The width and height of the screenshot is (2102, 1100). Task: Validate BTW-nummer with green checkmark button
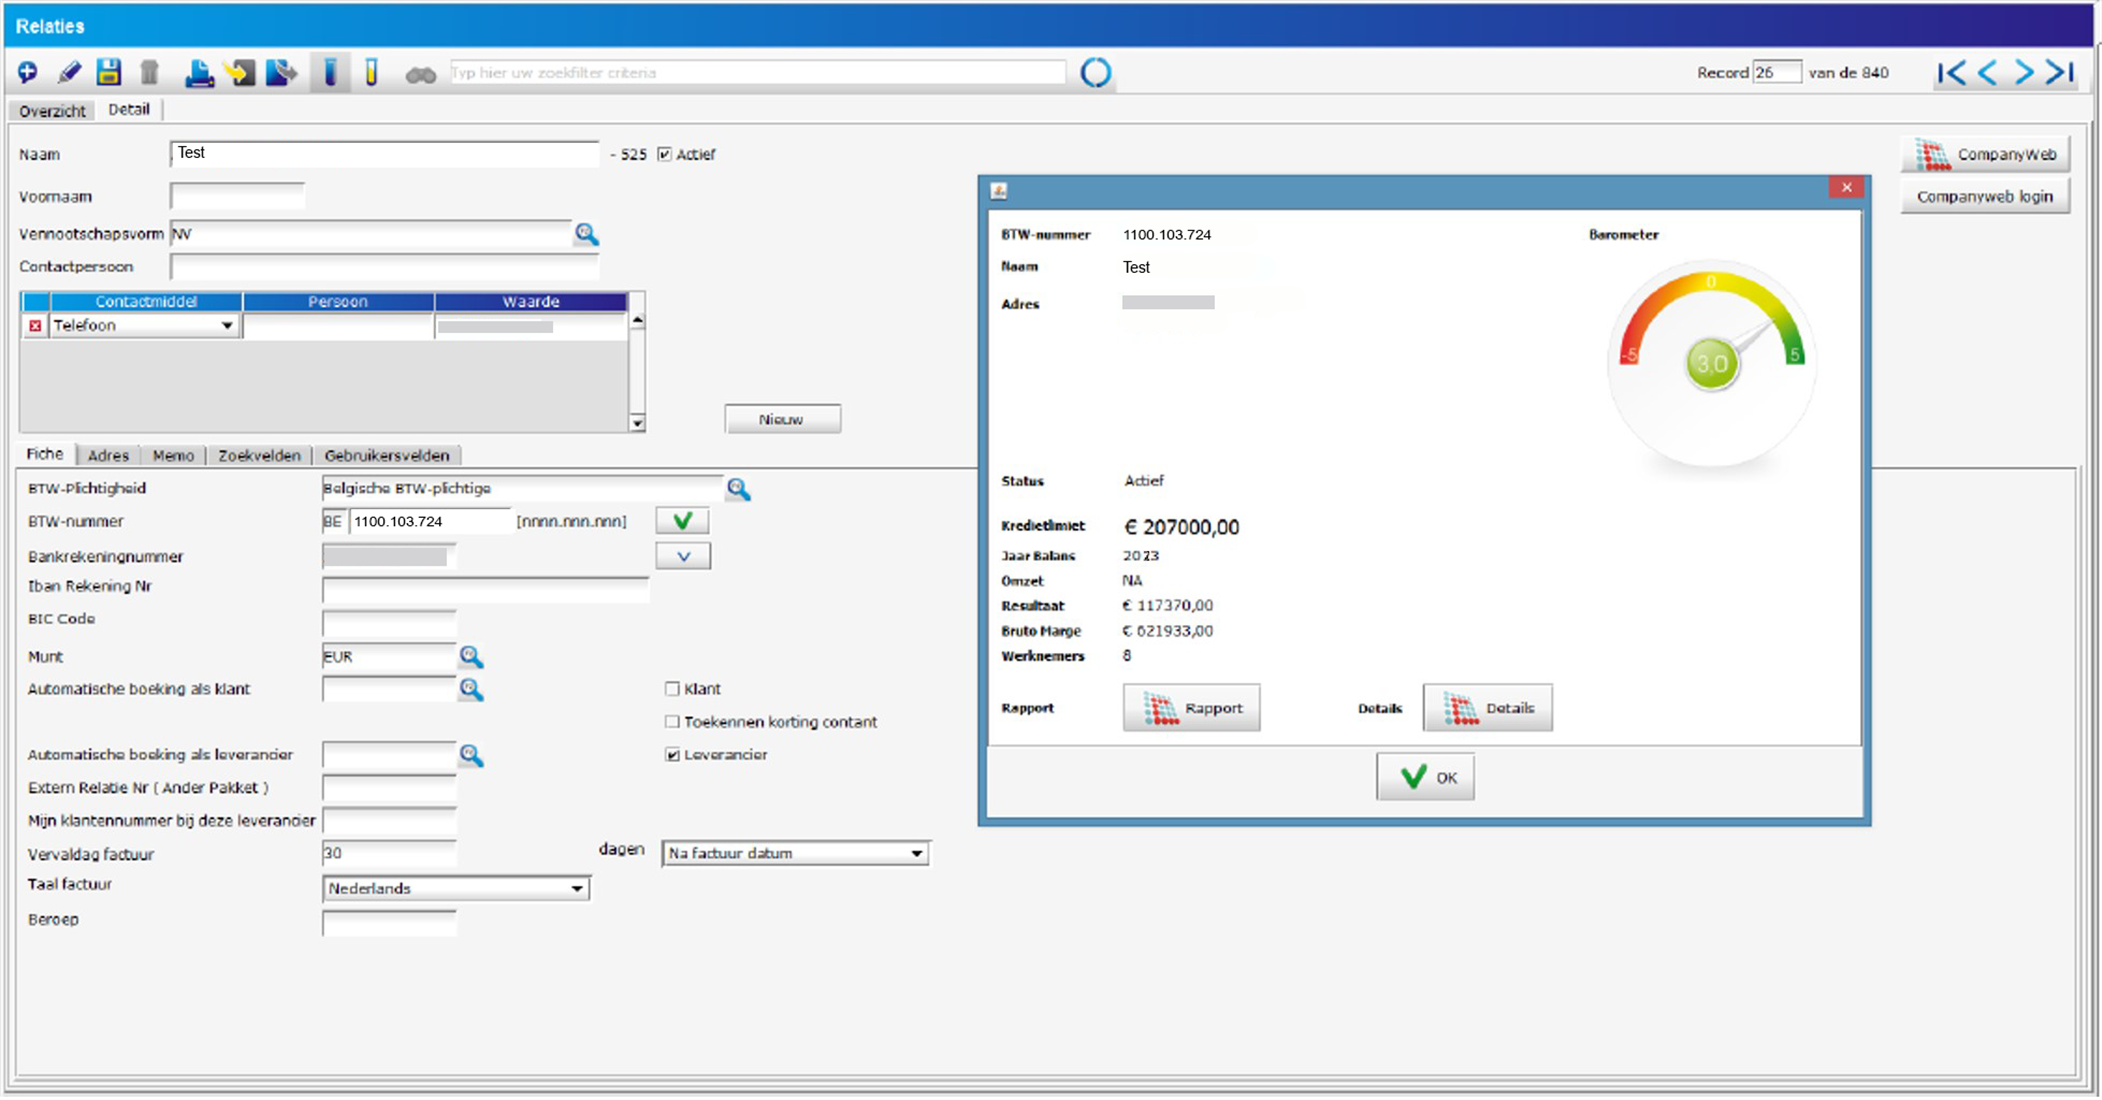pyautogui.click(x=683, y=521)
